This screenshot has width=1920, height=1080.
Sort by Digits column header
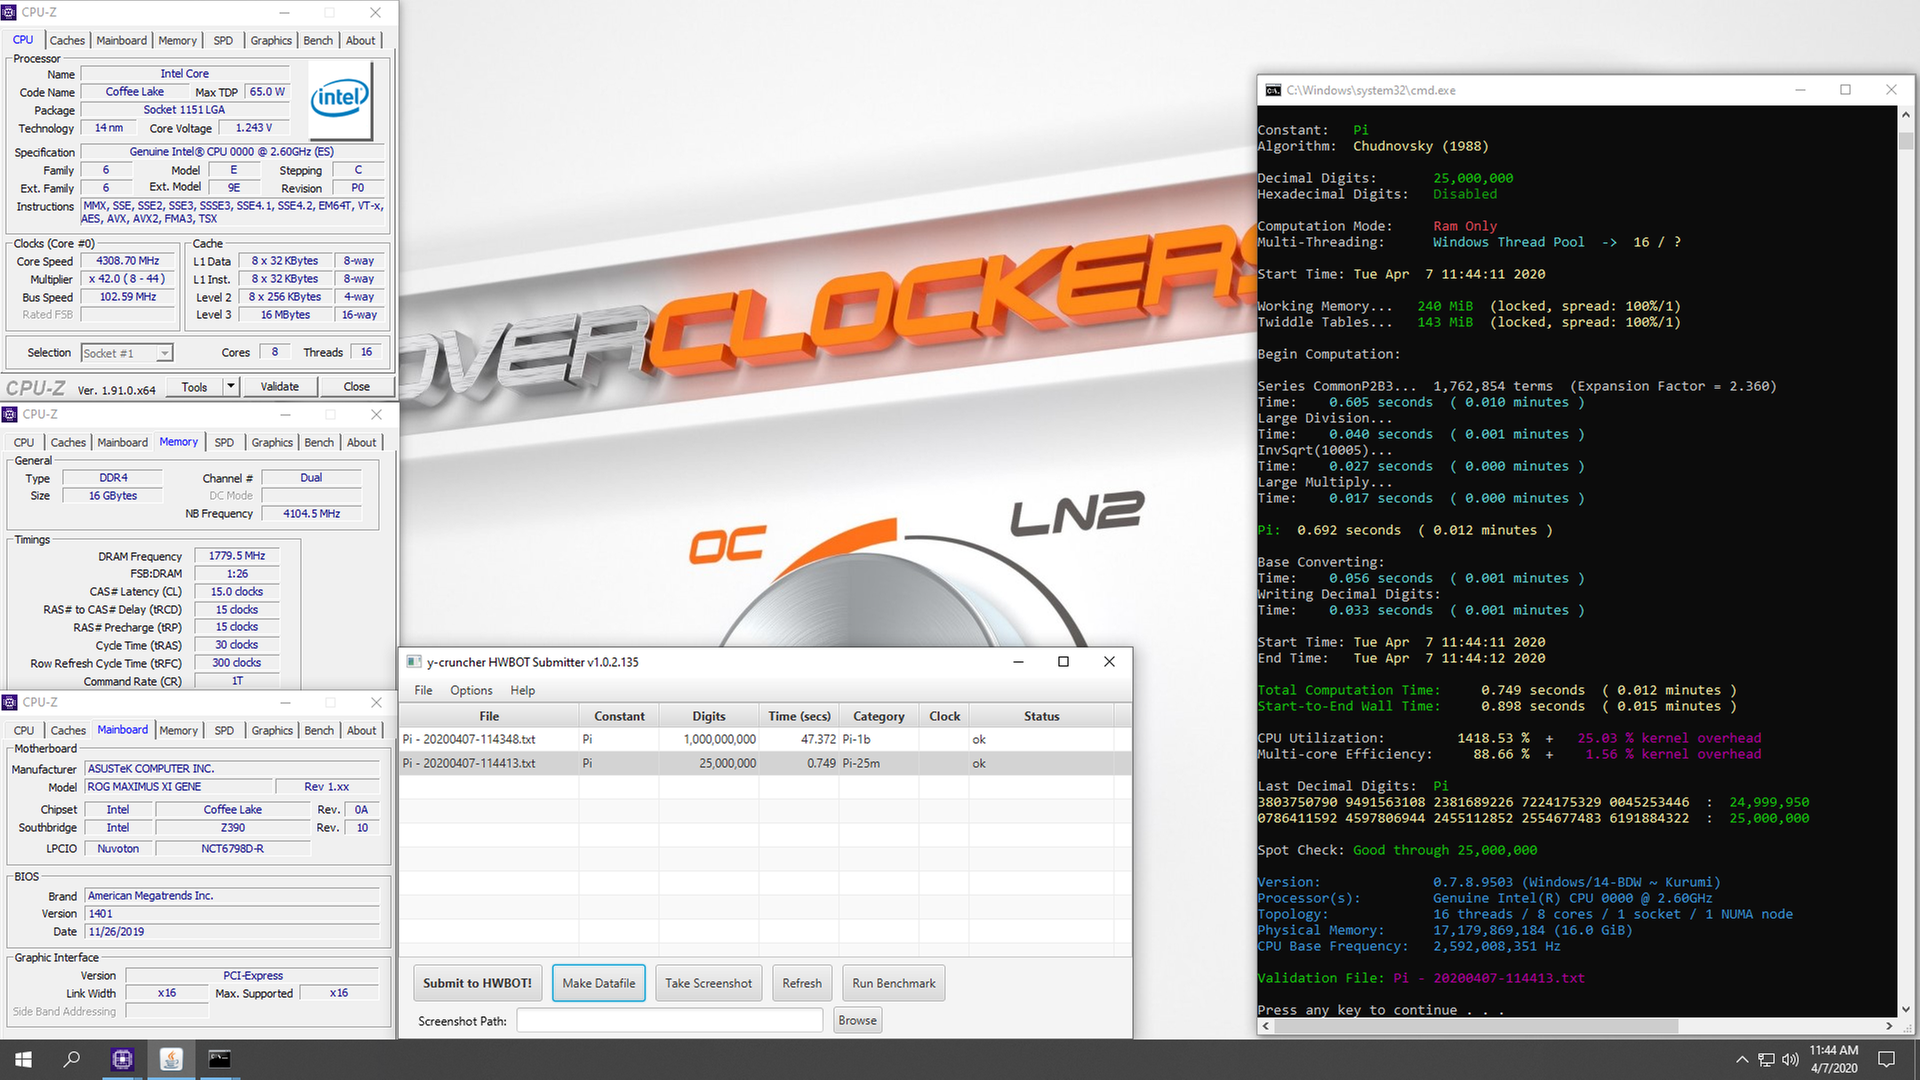click(708, 716)
